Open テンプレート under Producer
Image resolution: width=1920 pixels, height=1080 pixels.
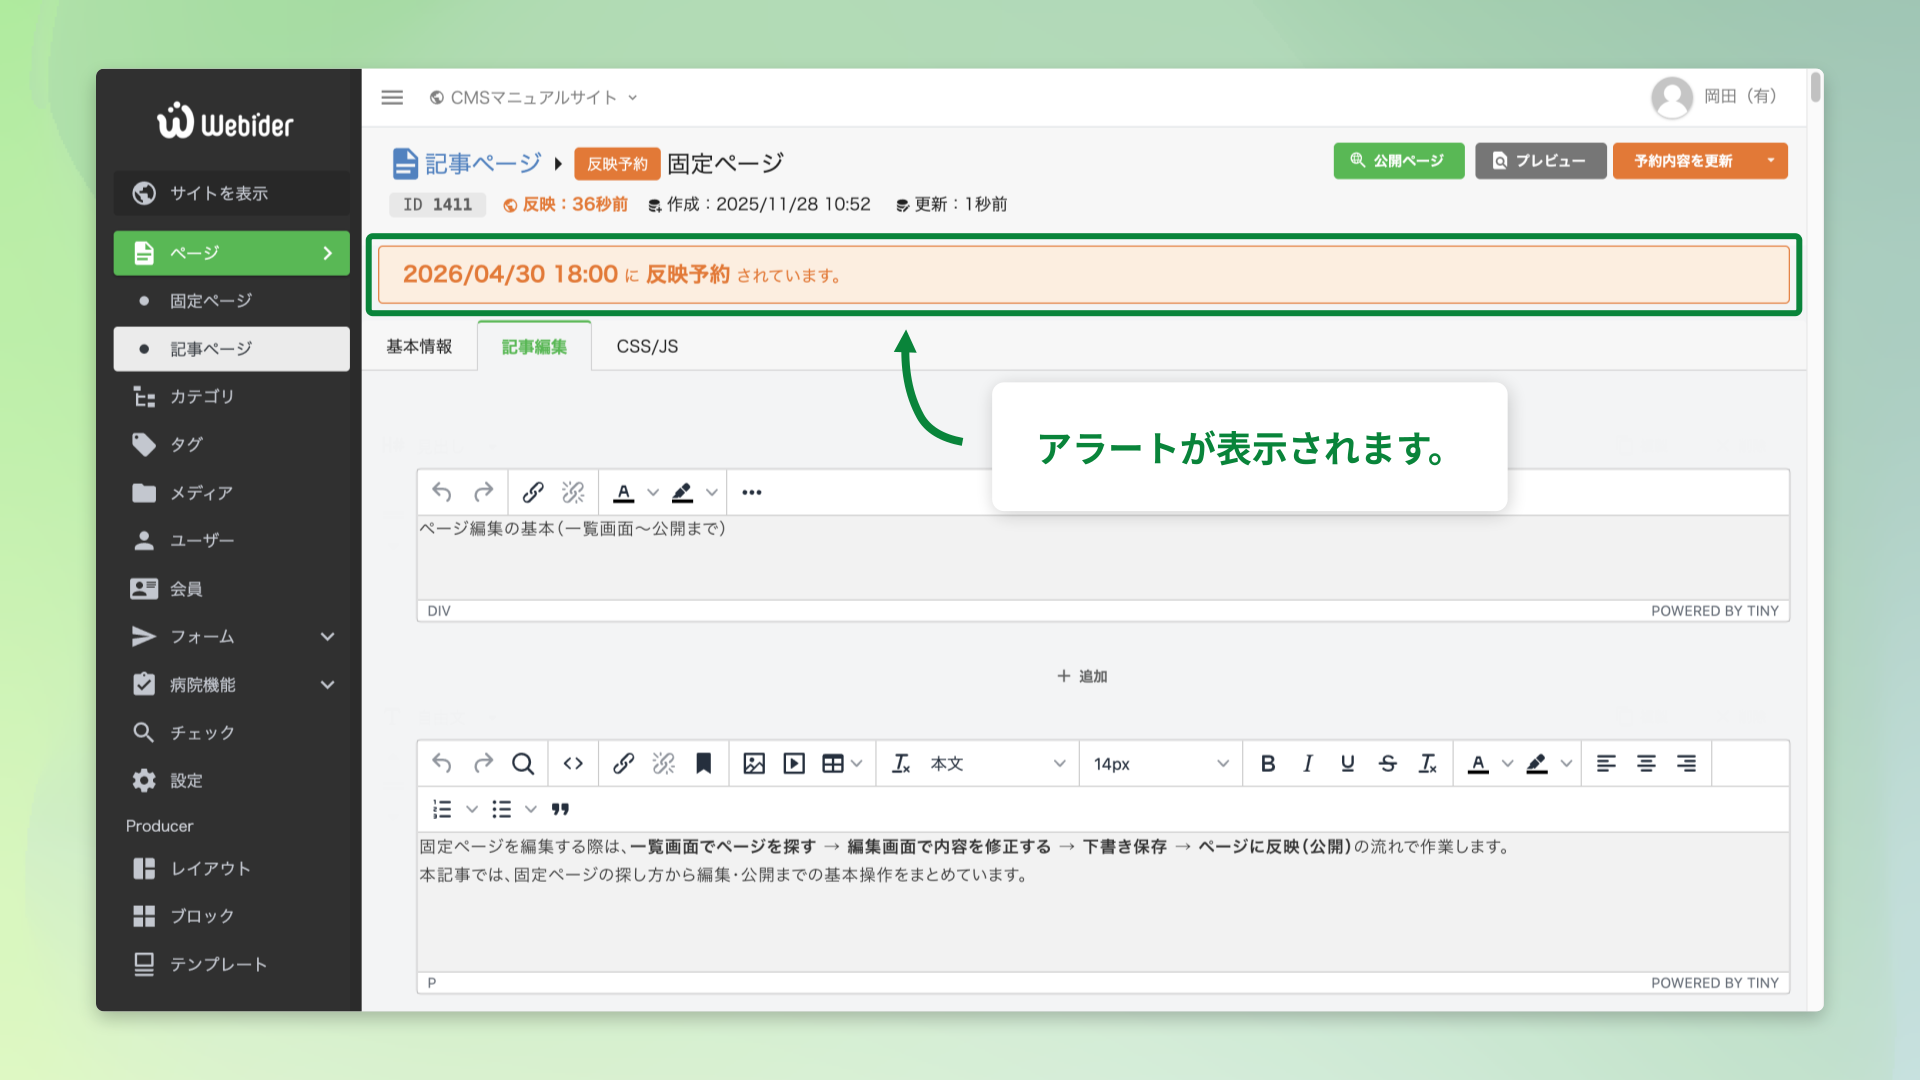(x=231, y=964)
